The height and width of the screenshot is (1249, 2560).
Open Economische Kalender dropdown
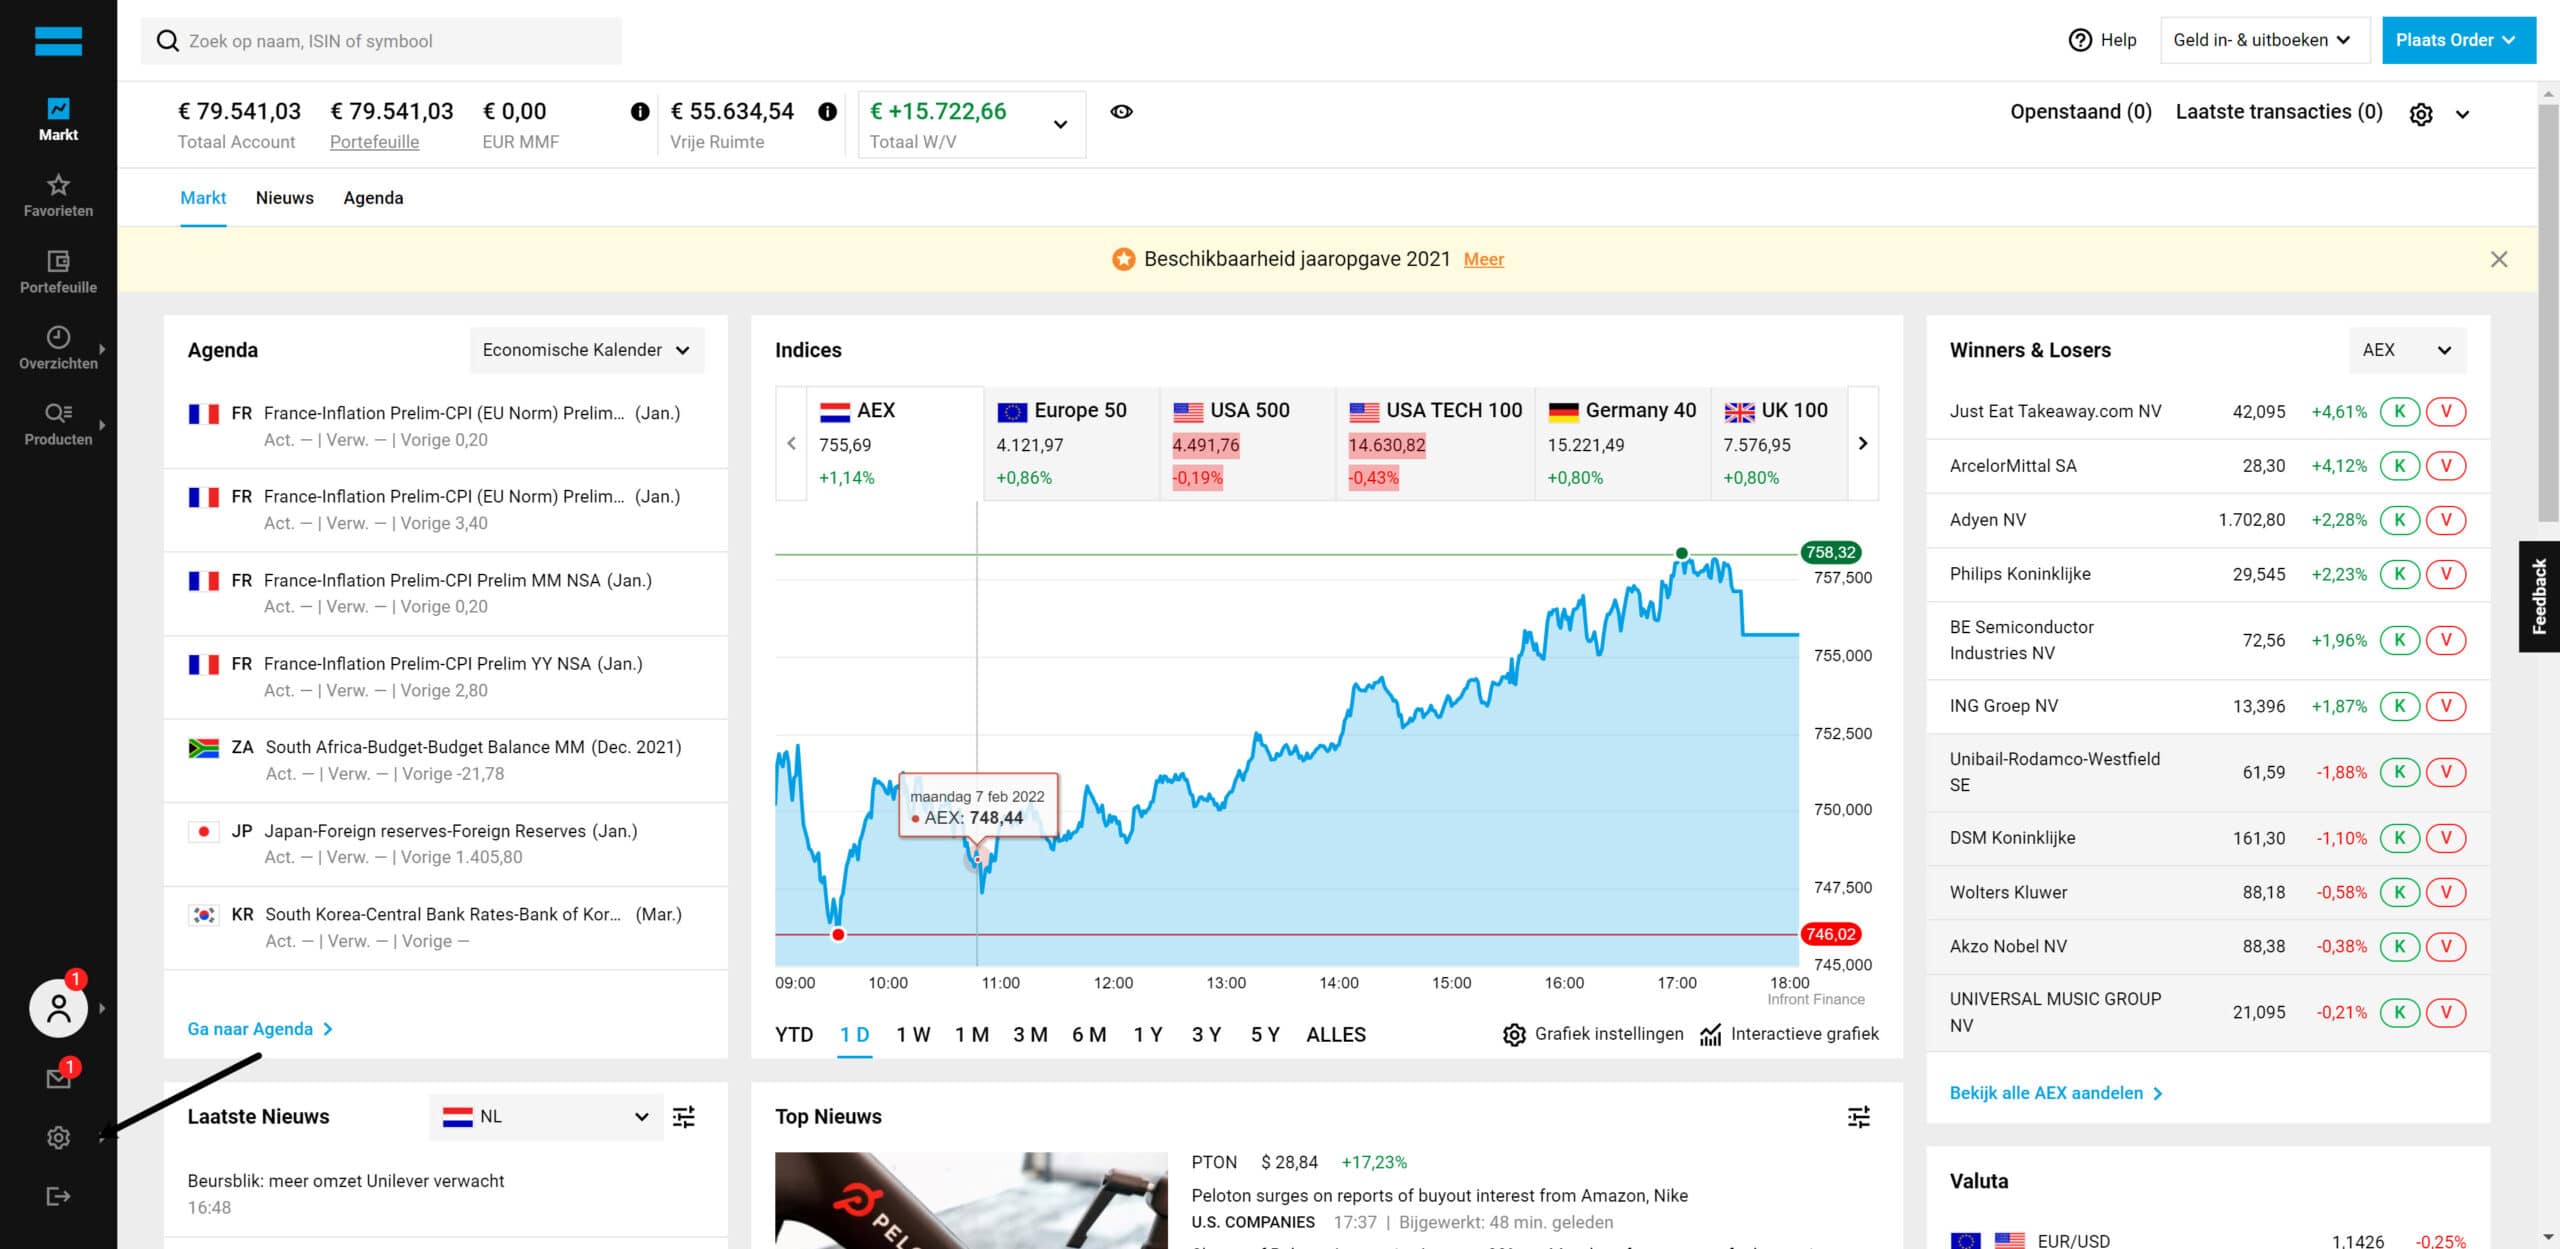(587, 350)
